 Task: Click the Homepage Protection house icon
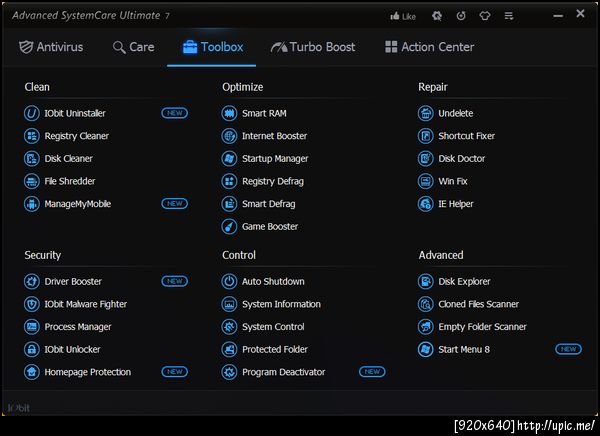click(x=32, y=372)
